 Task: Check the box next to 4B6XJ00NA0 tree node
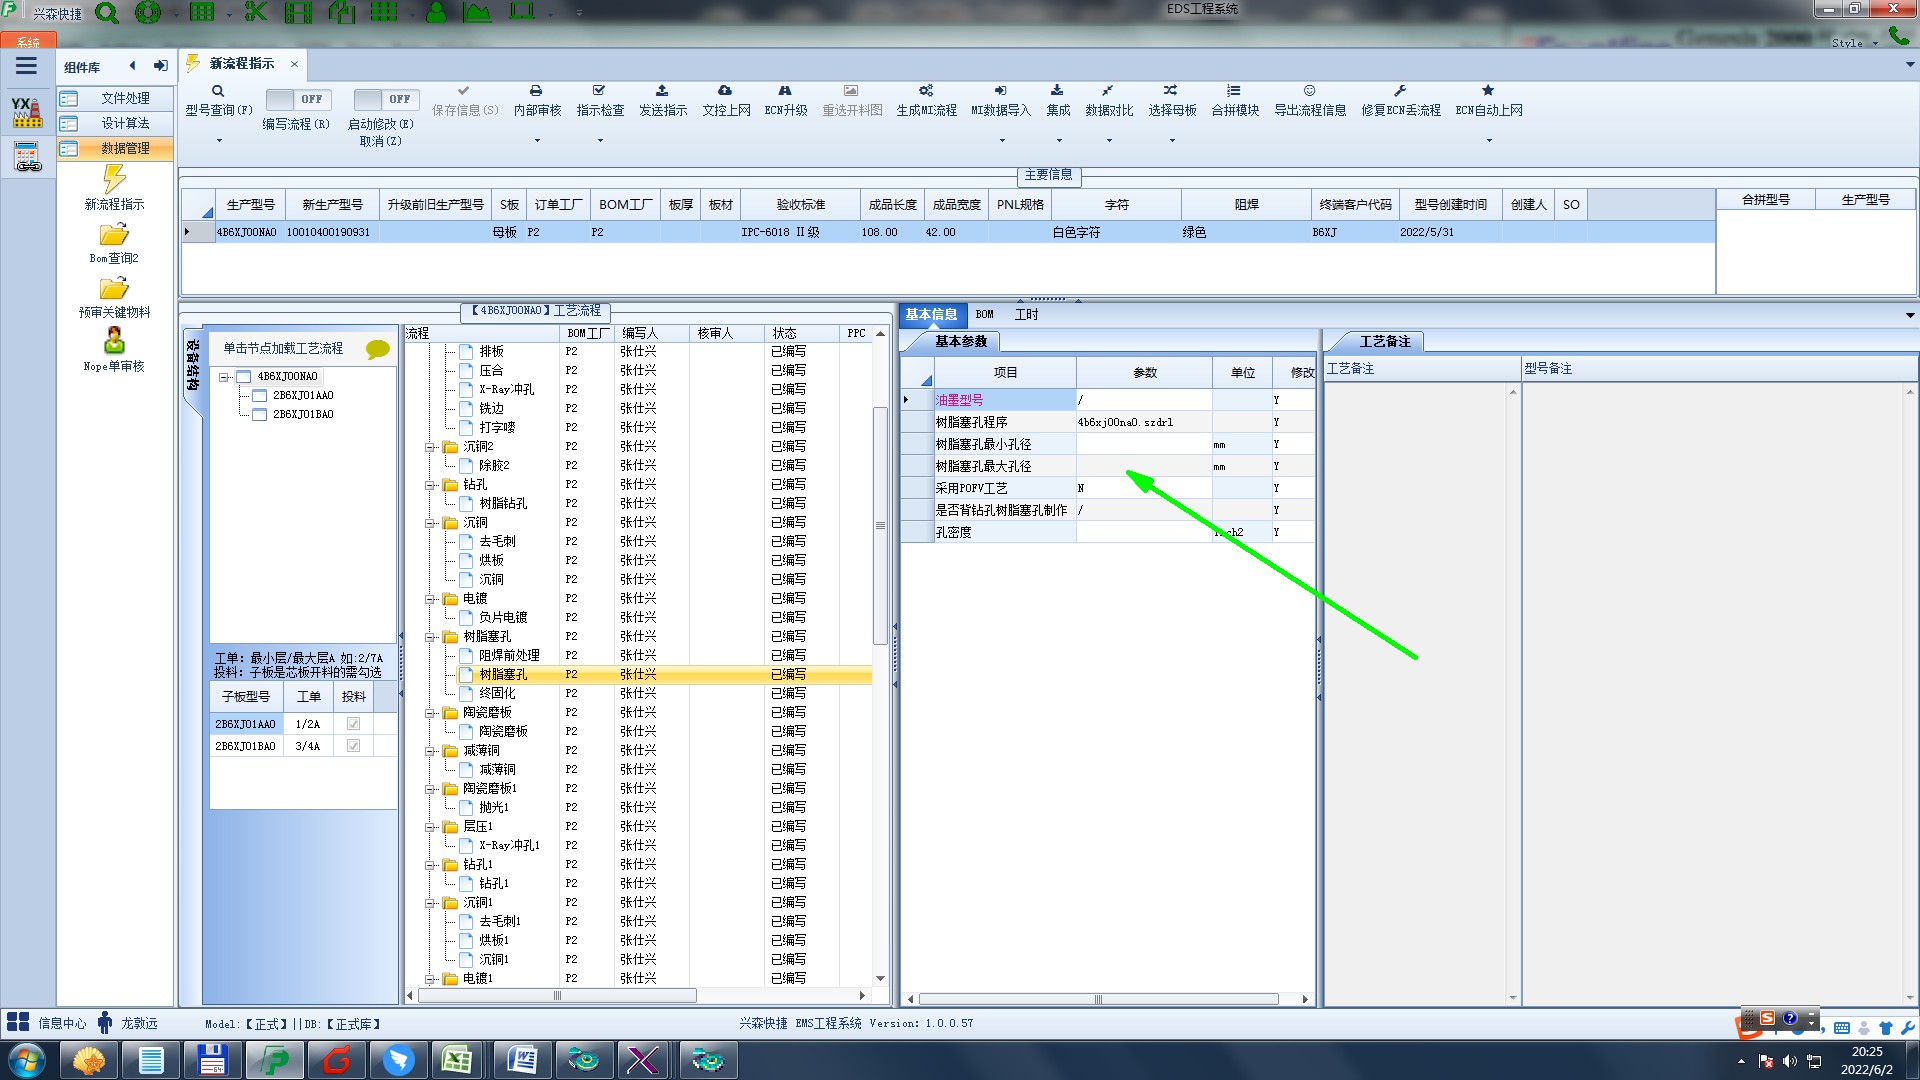(x=243, y=377)
